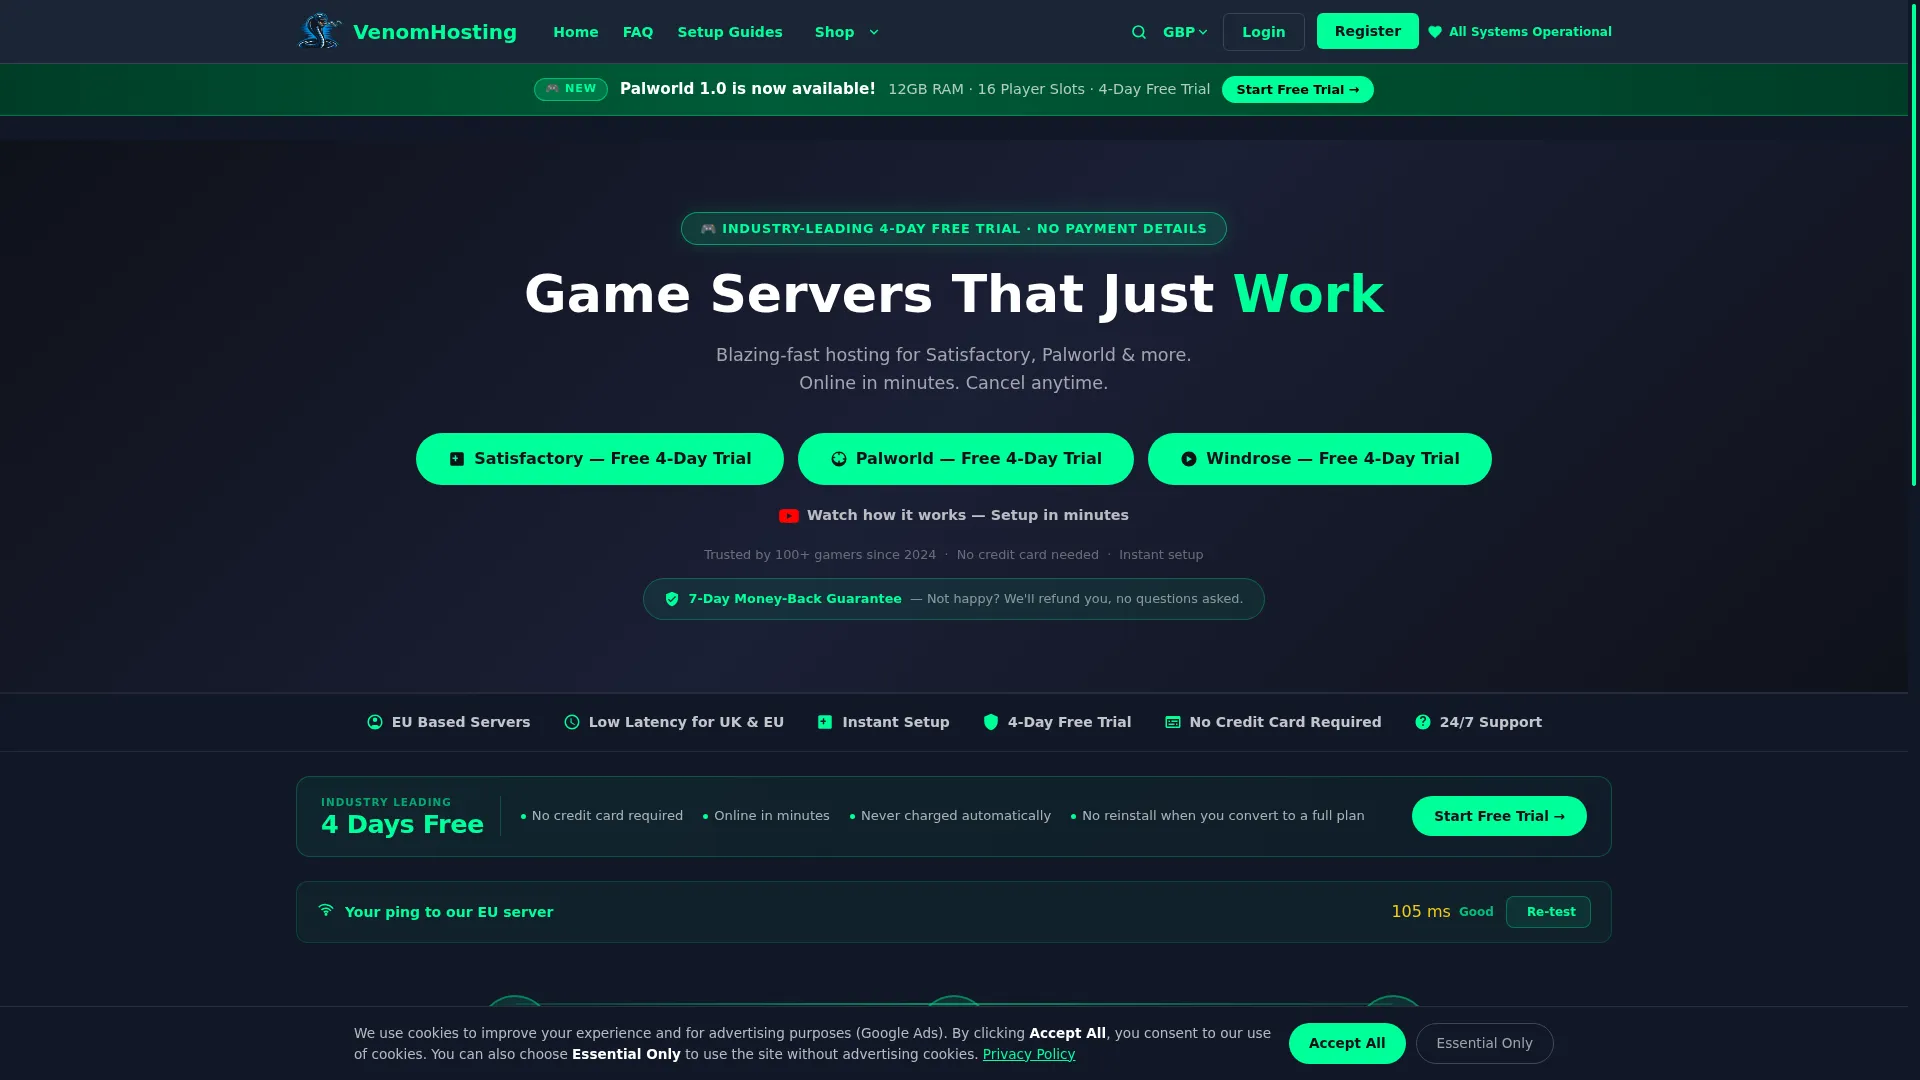This screenshot has width=1920, height=1080.
Task: Click the Never charged automatically bullet
Action: click(x=950, y=816)
